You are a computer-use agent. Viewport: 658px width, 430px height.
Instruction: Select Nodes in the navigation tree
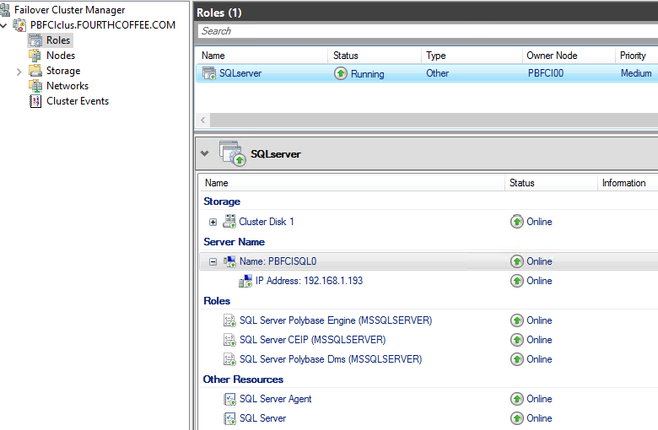click(x=61, y=55)
